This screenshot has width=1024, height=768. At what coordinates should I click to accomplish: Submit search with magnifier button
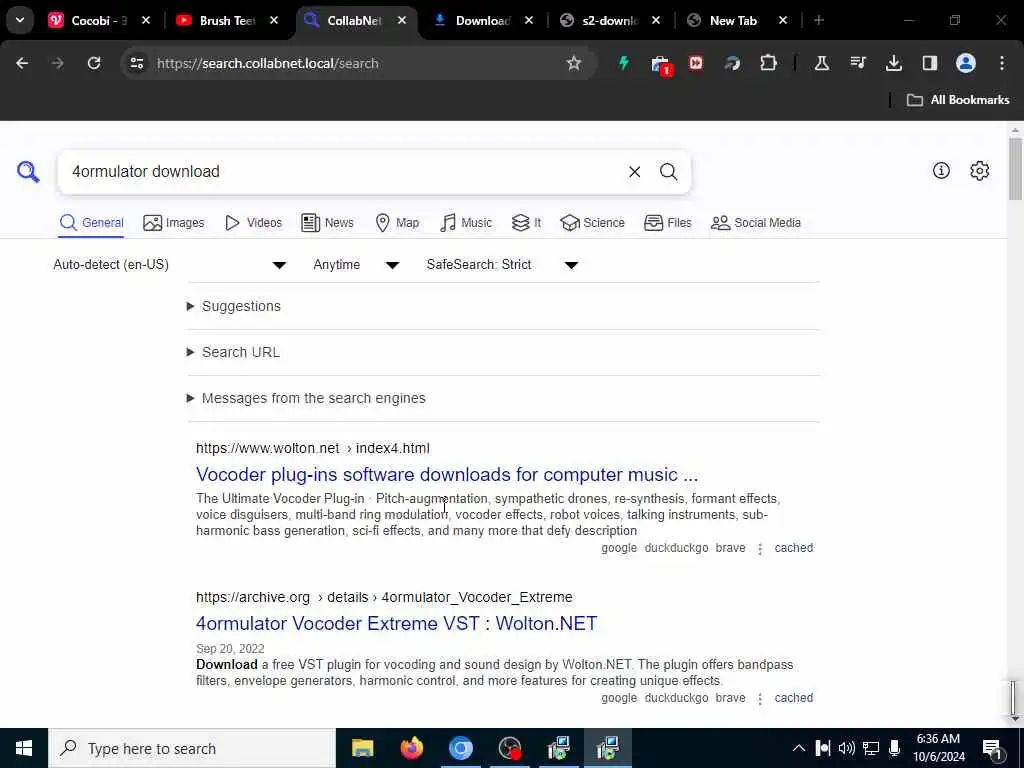[668, 172]
